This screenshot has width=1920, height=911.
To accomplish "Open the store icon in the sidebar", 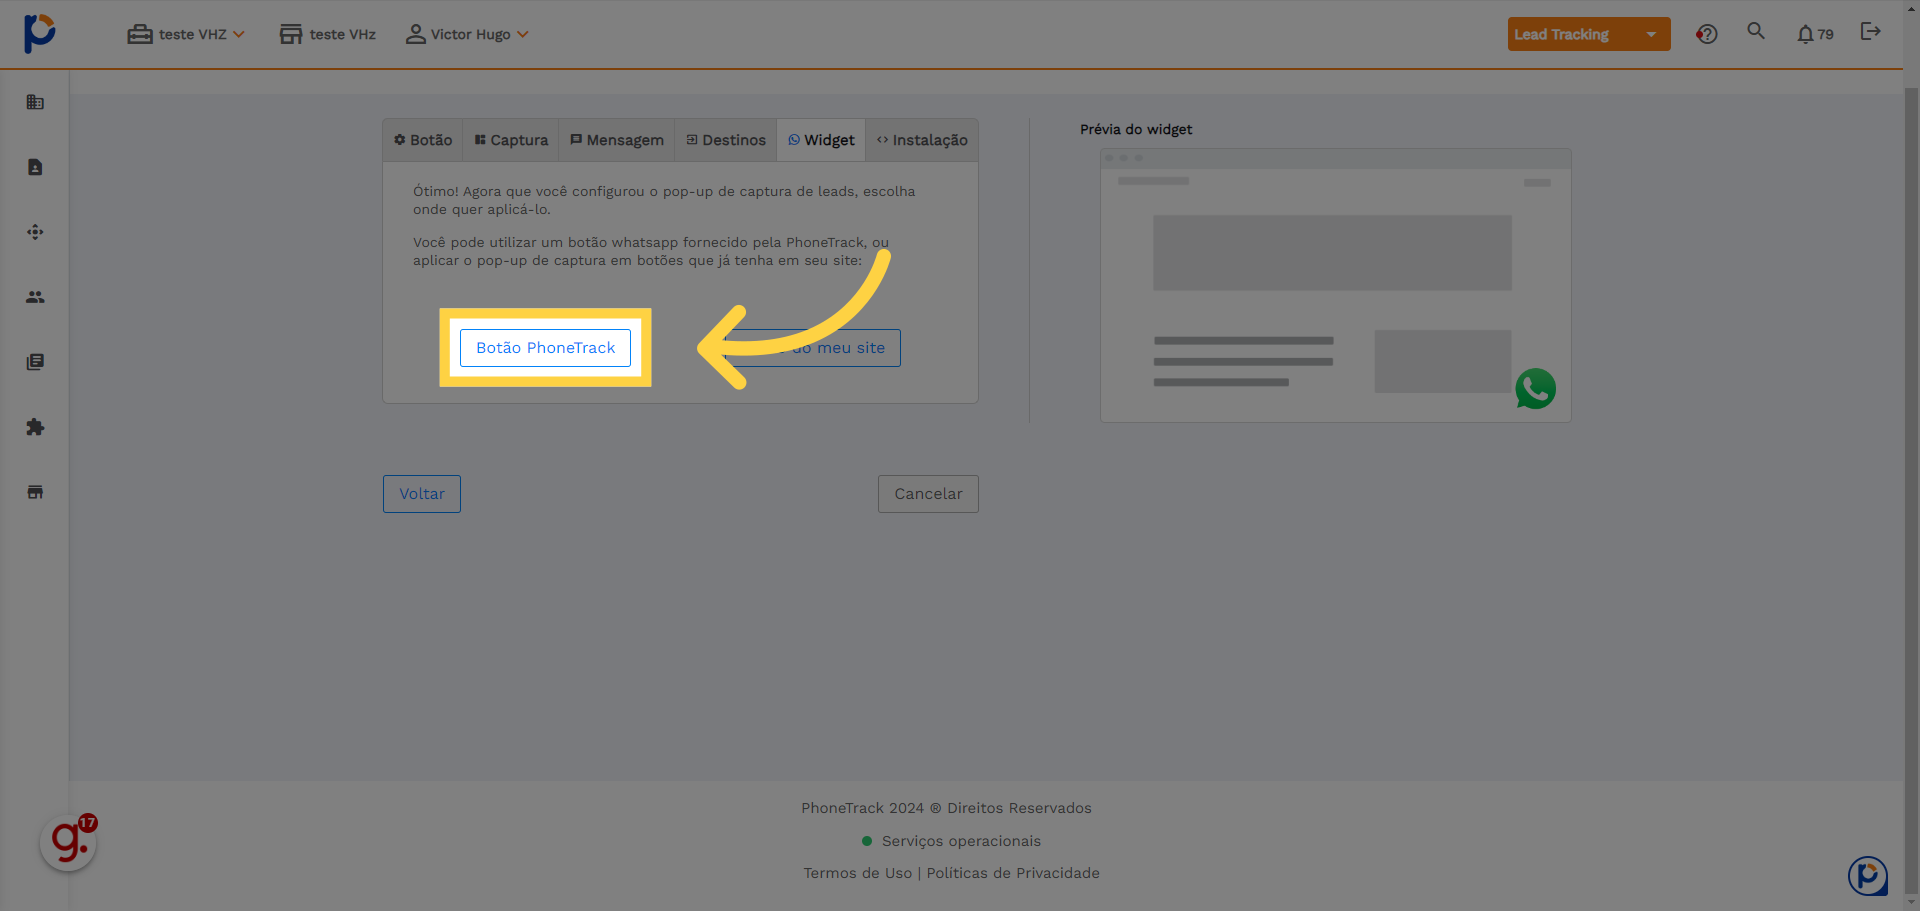I will click(35, 492).
